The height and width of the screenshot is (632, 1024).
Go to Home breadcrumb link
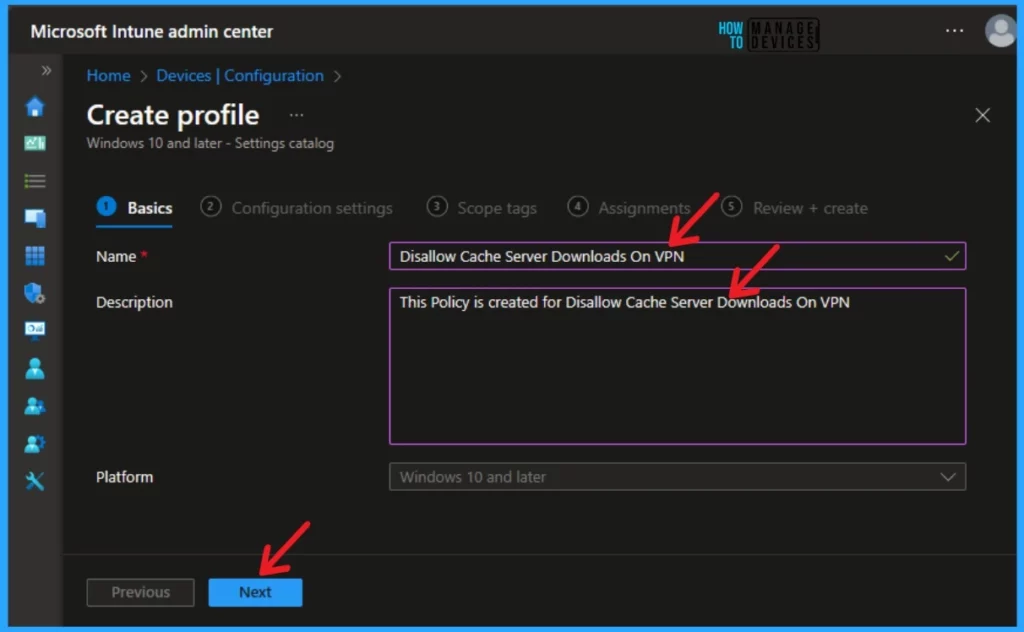108,76
